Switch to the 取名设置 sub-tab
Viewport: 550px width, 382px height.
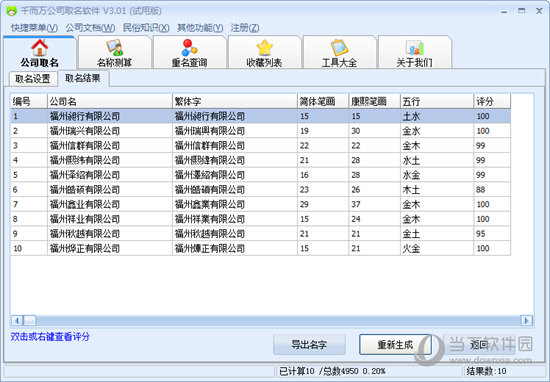click(x=33, y=79)
